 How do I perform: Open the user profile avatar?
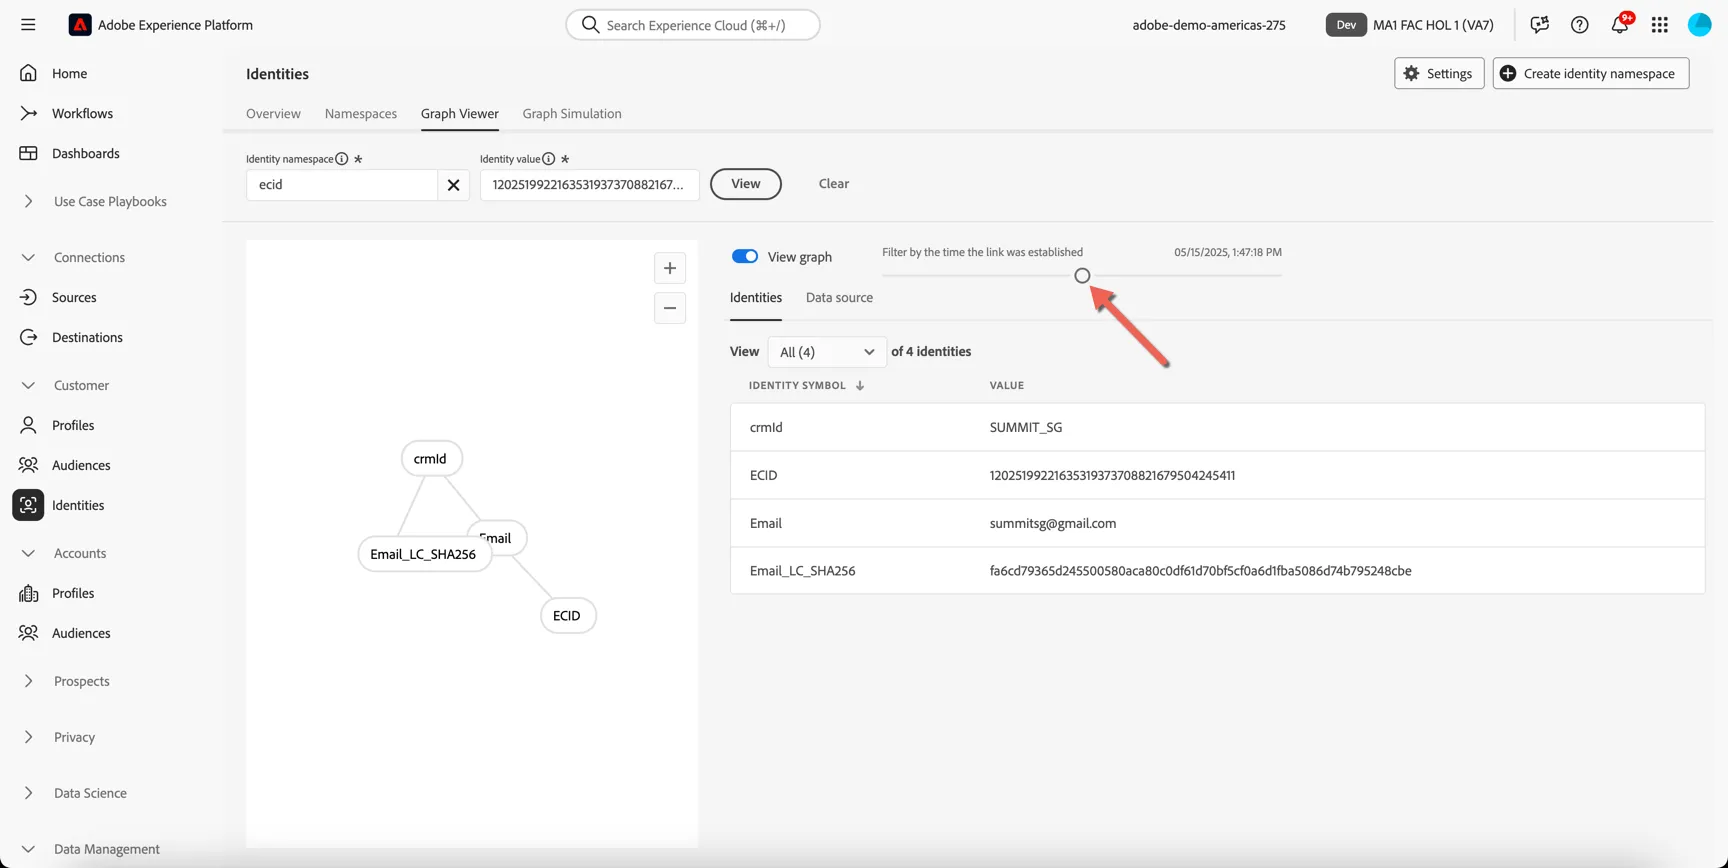point(1700,25)
